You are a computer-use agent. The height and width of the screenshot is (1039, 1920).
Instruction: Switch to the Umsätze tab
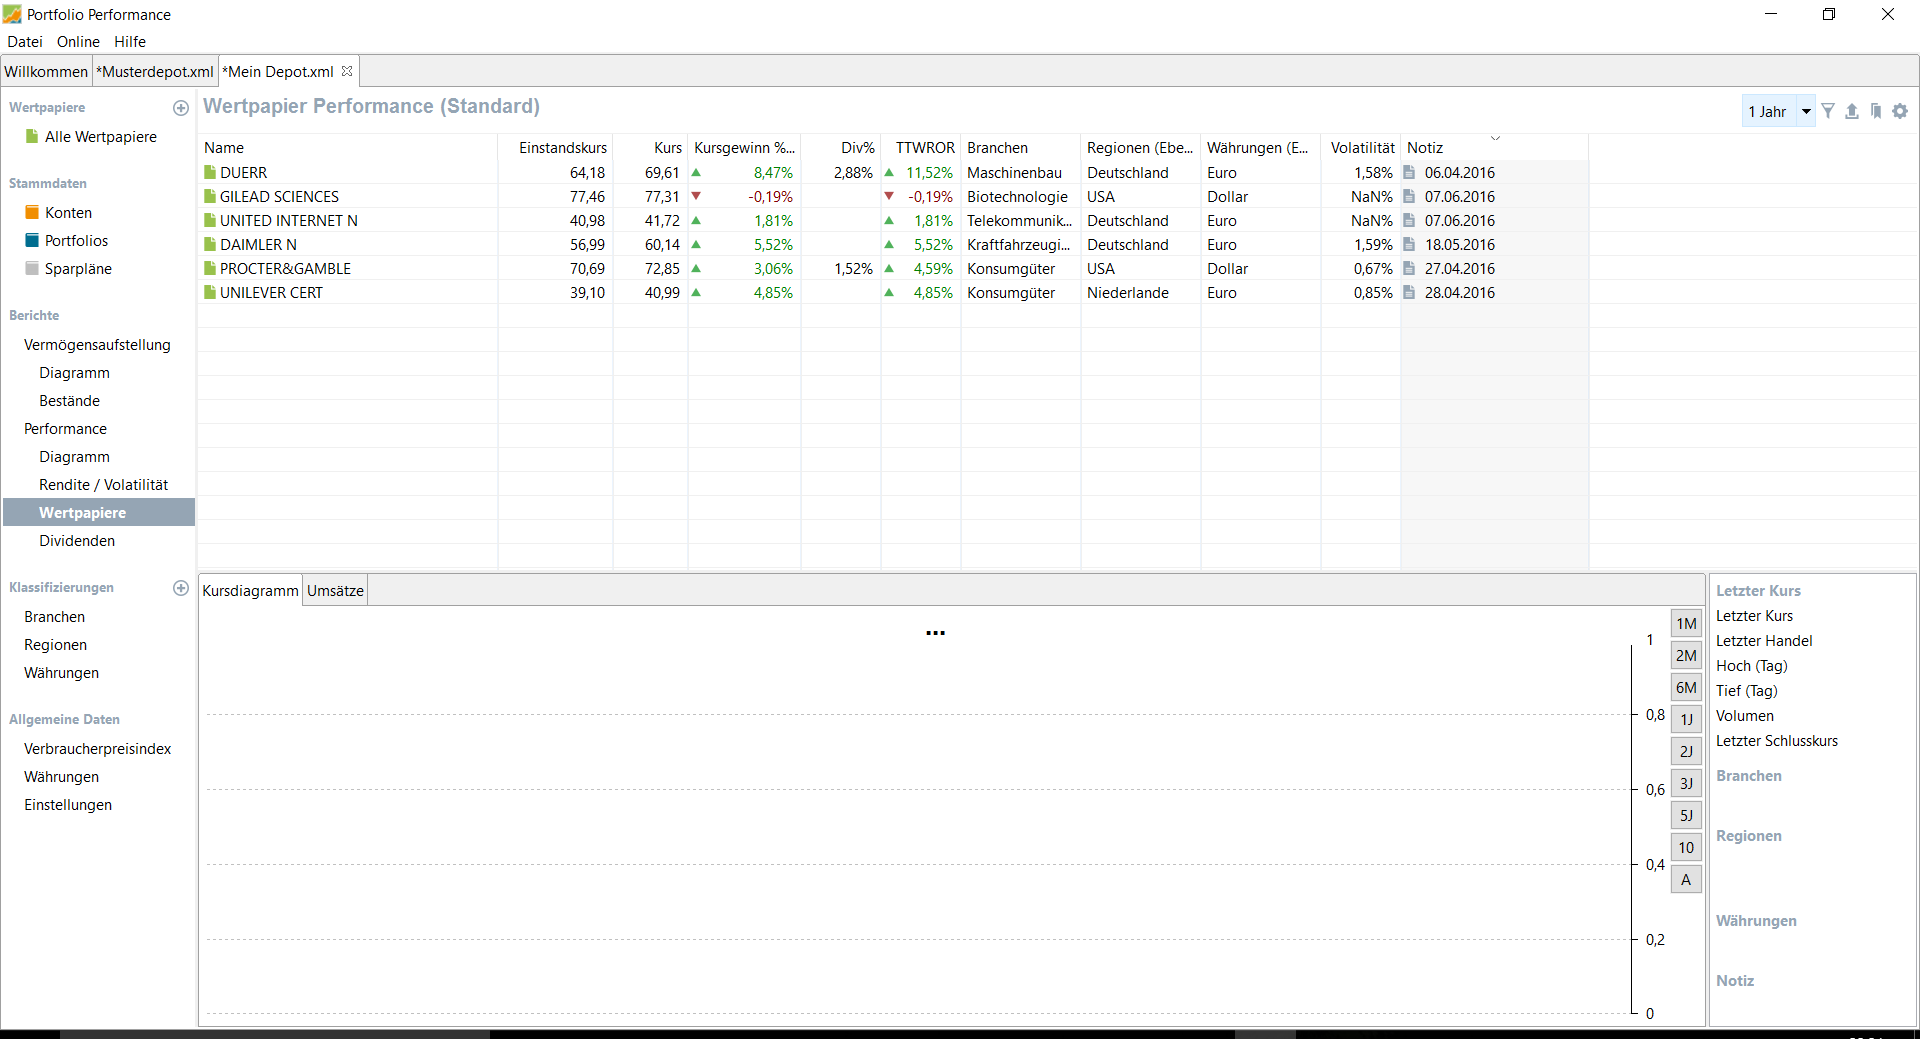(x=335, y=590)
